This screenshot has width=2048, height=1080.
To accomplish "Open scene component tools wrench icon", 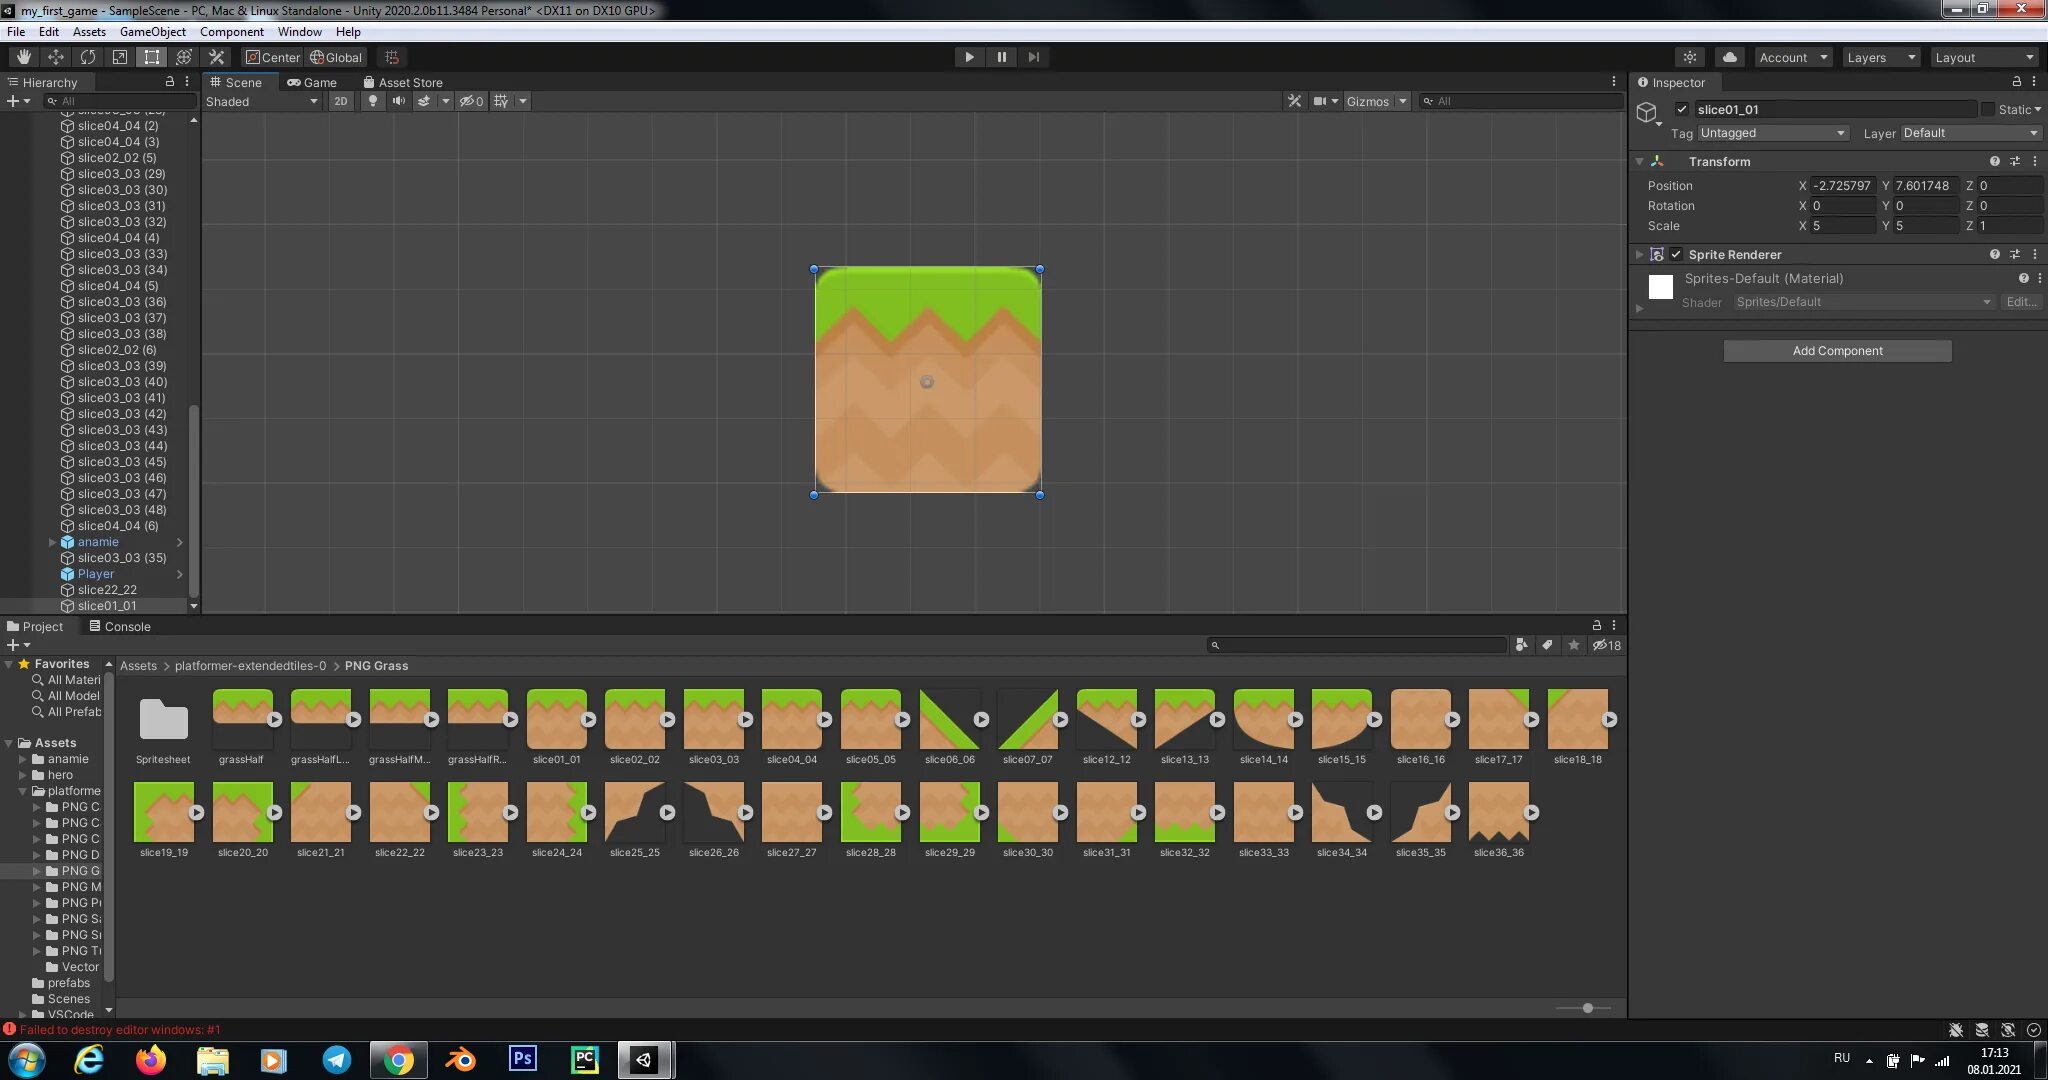I will pyautogui.click(x=1294, y=101).
